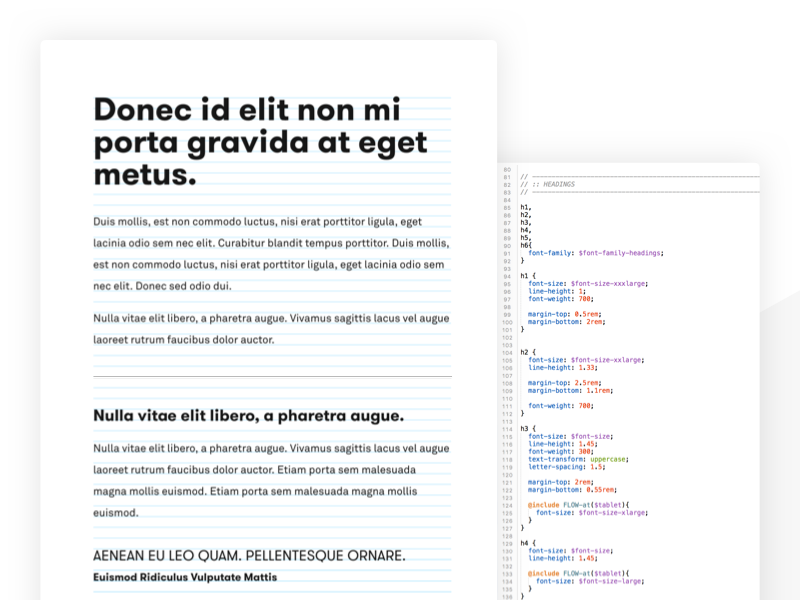Click the heading word 'metus.'

click(145, 174)
